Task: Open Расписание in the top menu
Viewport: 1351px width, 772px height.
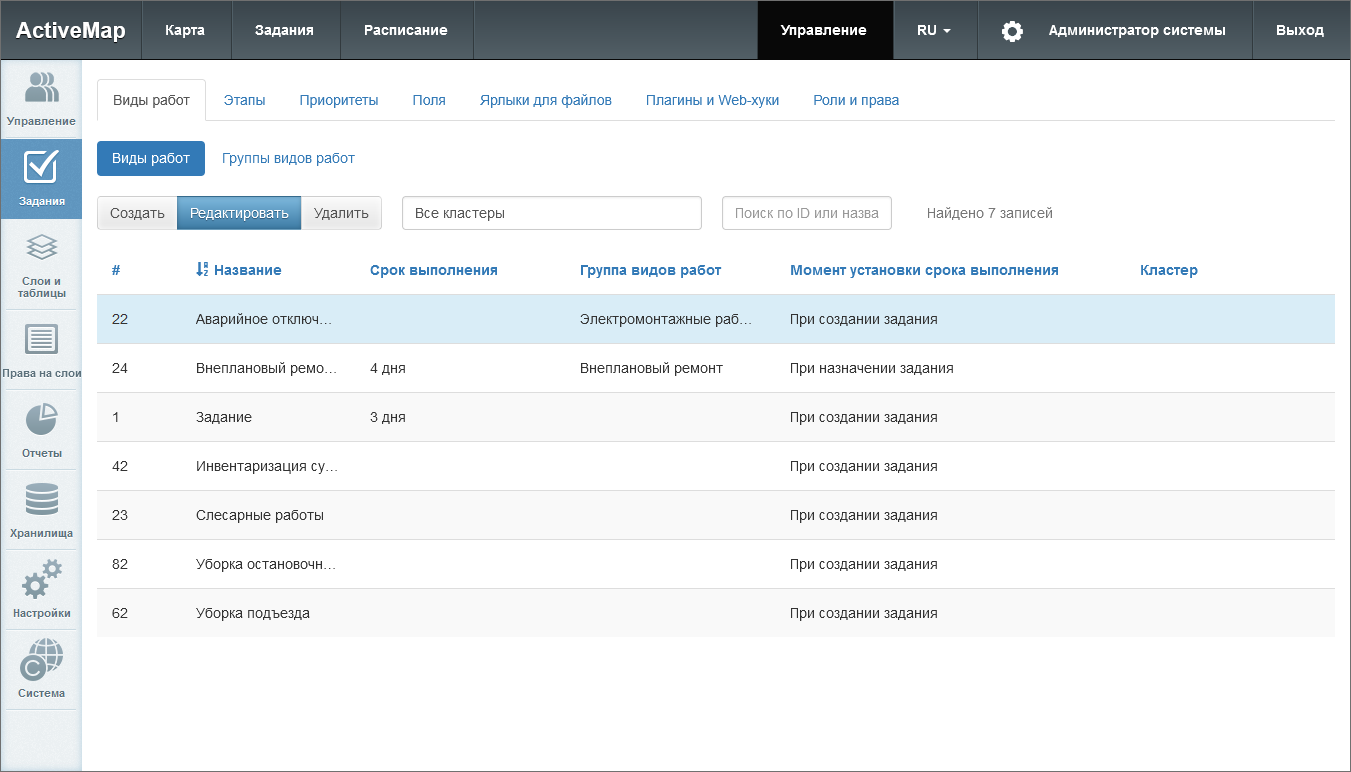Action: [405, 31]
